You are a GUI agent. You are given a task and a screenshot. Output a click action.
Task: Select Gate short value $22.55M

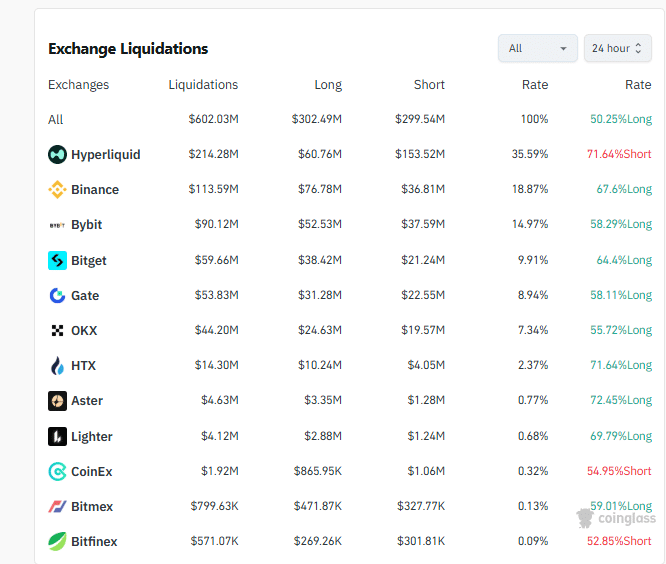click(x=423, y=295)
